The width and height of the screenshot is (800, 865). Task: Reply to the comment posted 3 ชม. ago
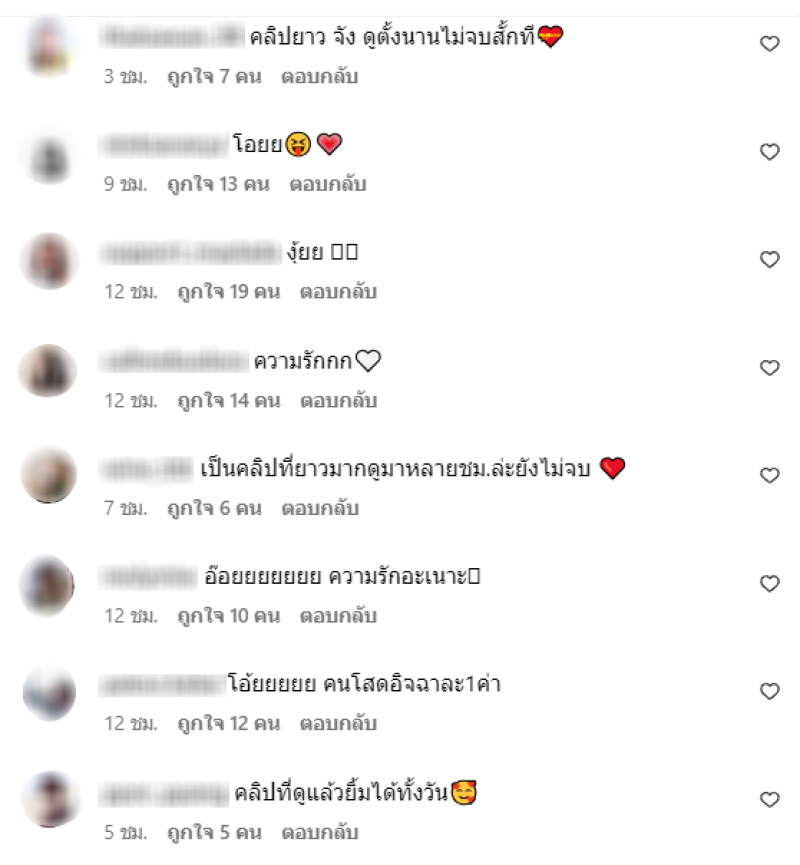319,77
